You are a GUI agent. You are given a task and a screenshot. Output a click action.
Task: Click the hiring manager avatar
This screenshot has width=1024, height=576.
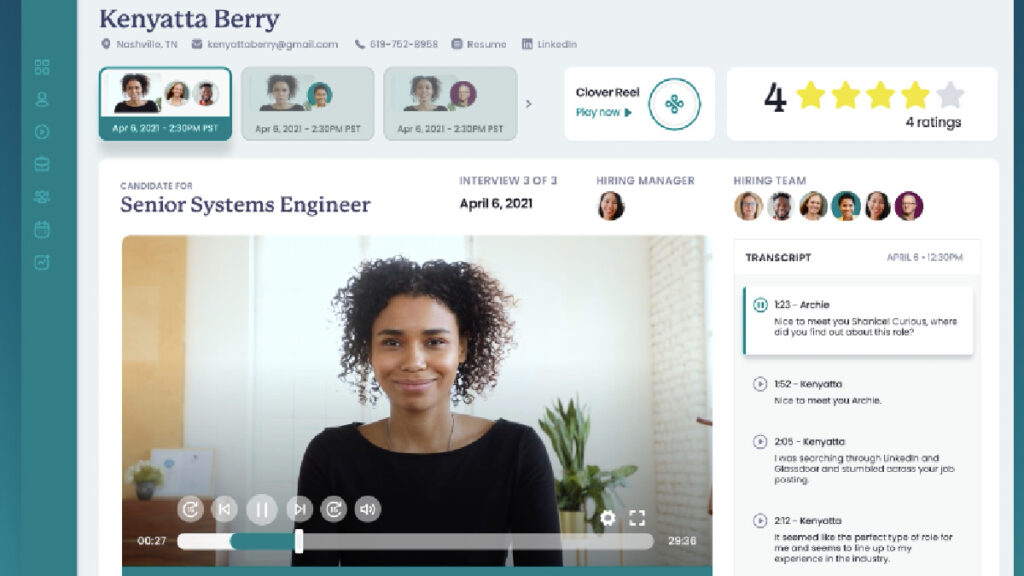[x=611, y=206]
